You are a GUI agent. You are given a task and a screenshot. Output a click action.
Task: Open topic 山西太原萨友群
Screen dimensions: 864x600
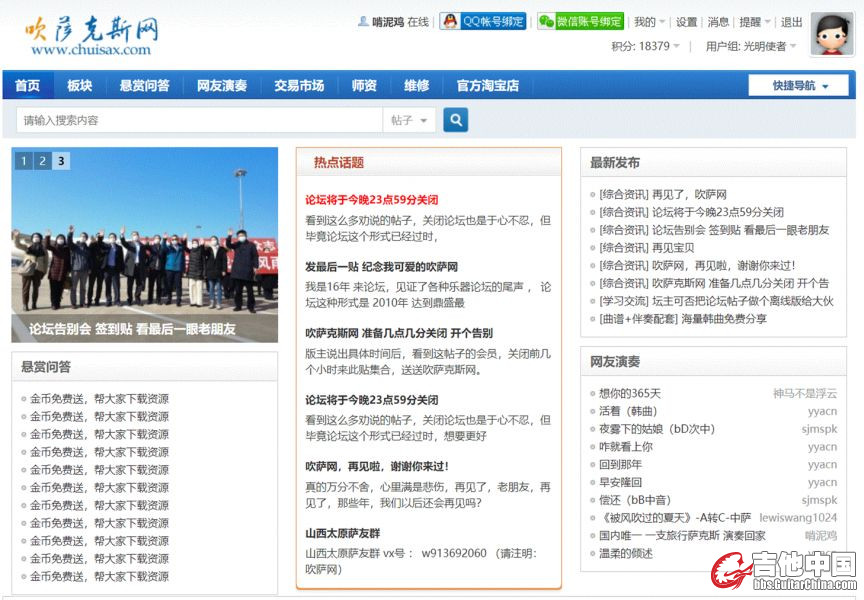[x=343, y=533]
